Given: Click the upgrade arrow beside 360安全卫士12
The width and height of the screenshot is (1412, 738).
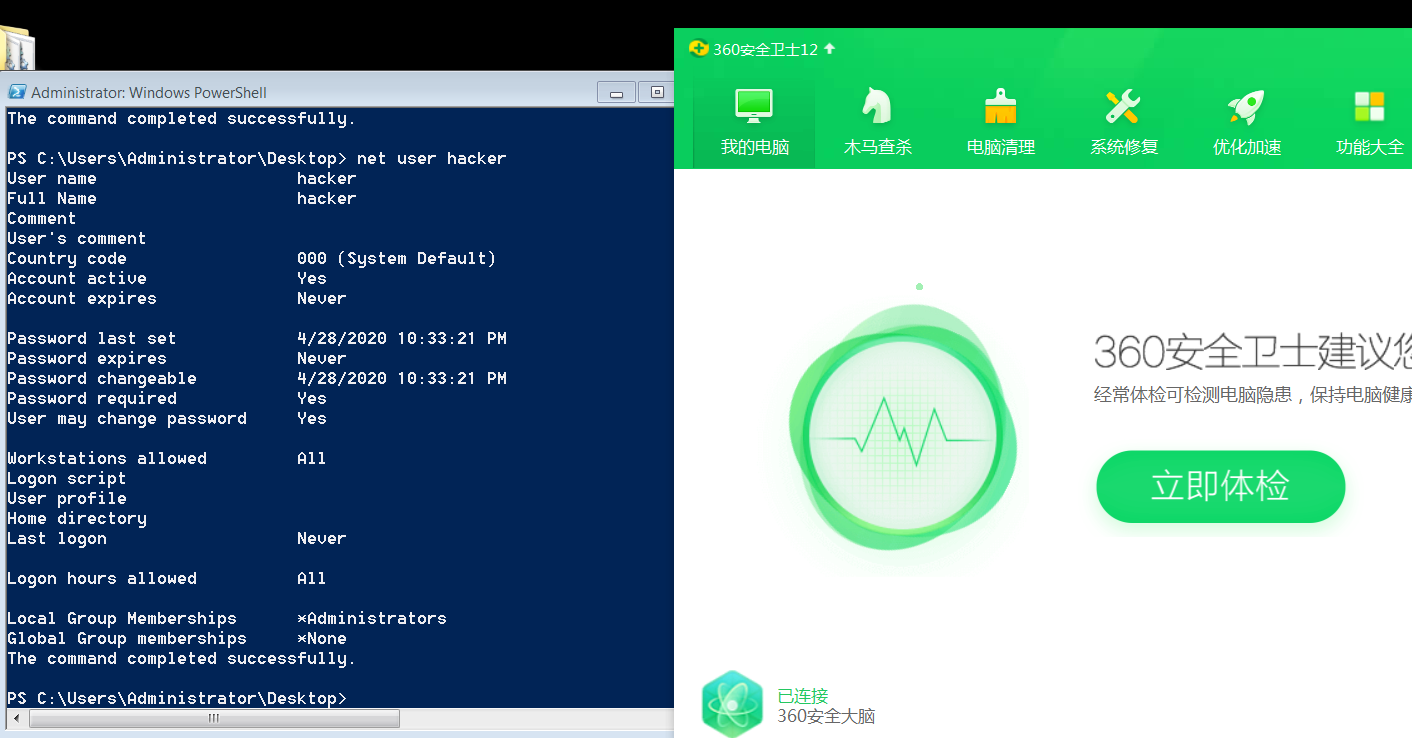Looking at the screenshot, I should click(x=829, y=49).
